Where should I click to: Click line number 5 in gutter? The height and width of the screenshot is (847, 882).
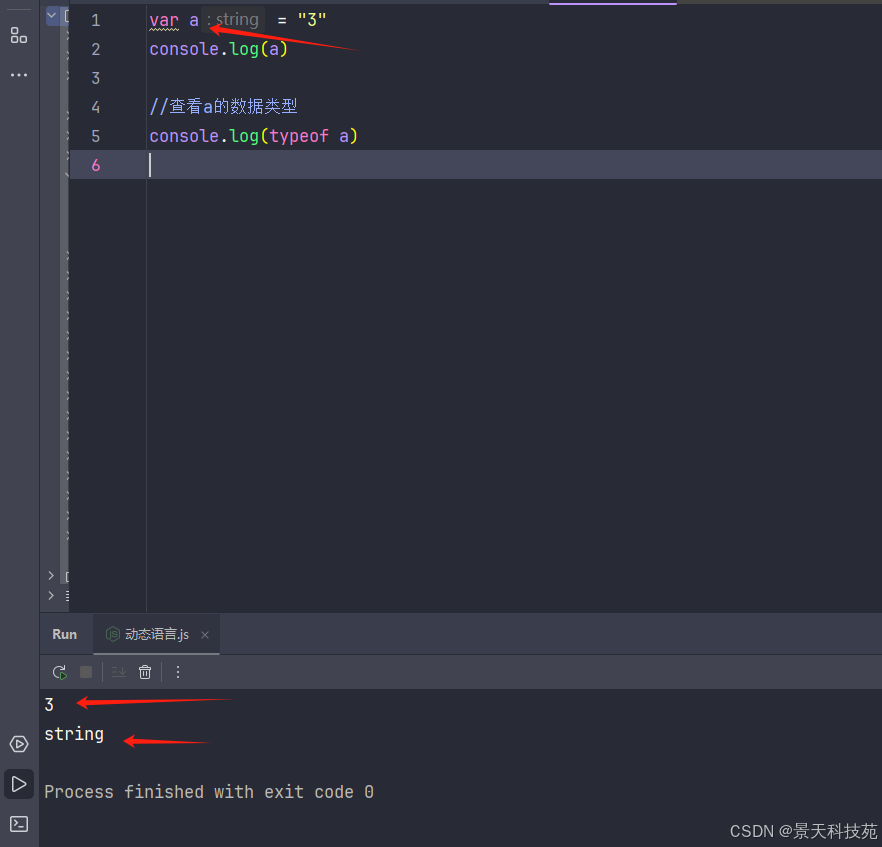96,136
